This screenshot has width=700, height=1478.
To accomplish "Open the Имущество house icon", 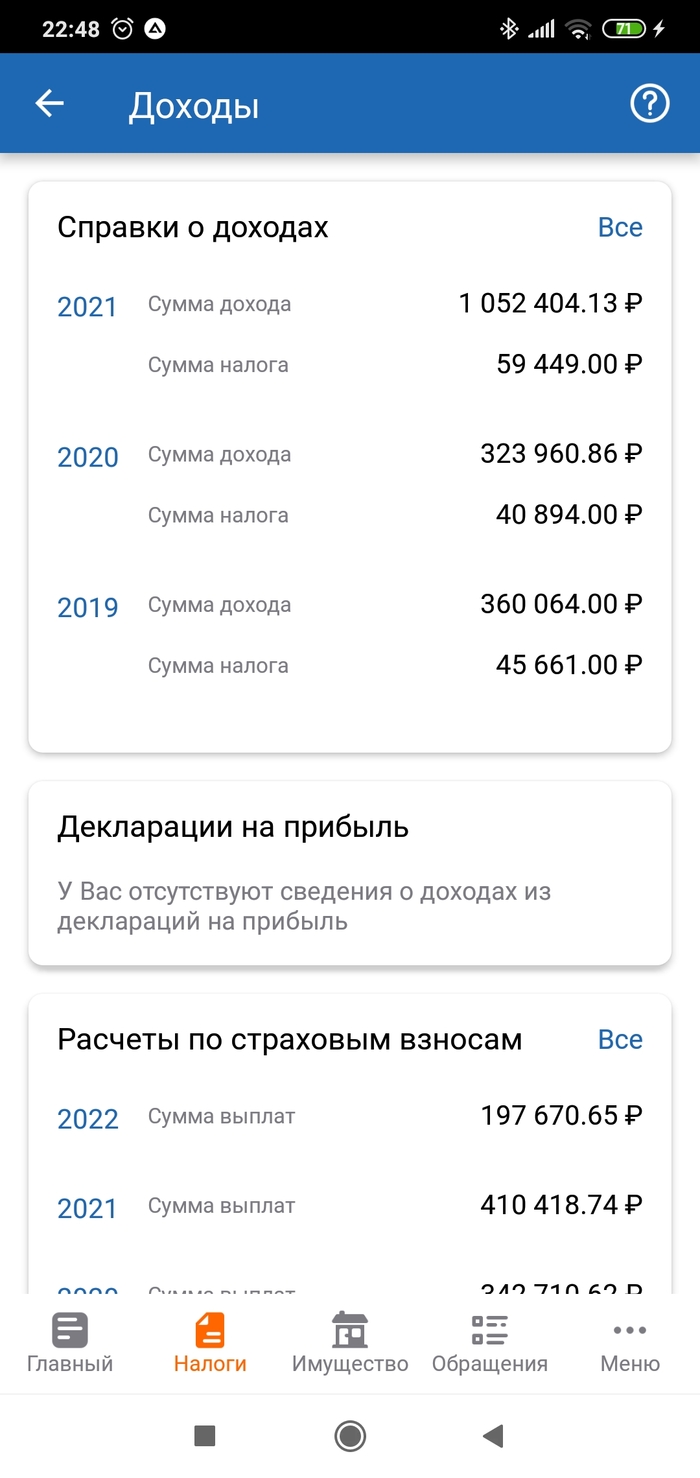I will [x=350, y=1331].
